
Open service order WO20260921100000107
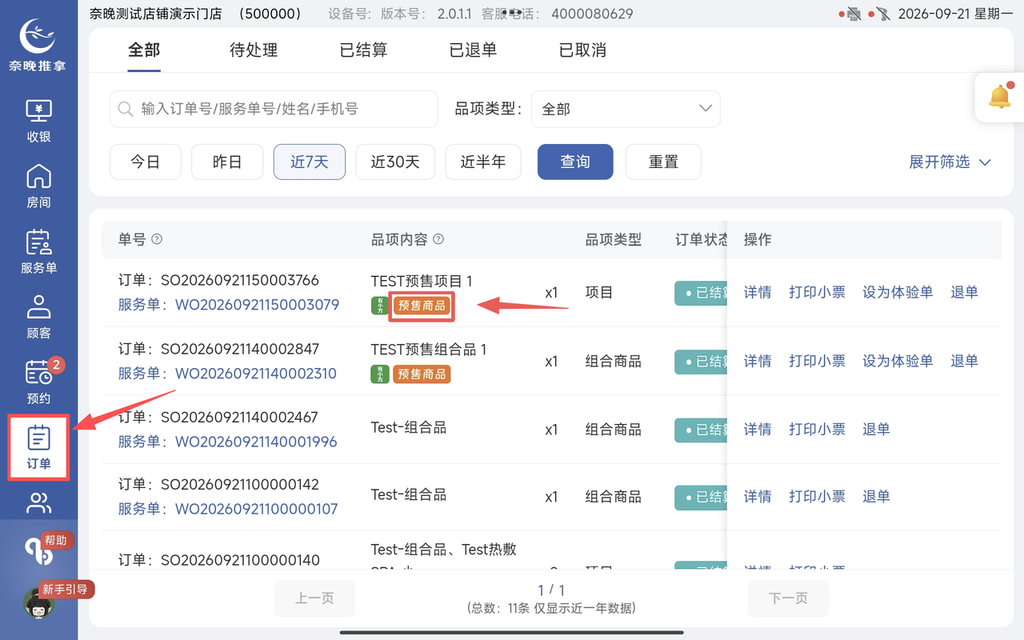click(x=256, y=509)
